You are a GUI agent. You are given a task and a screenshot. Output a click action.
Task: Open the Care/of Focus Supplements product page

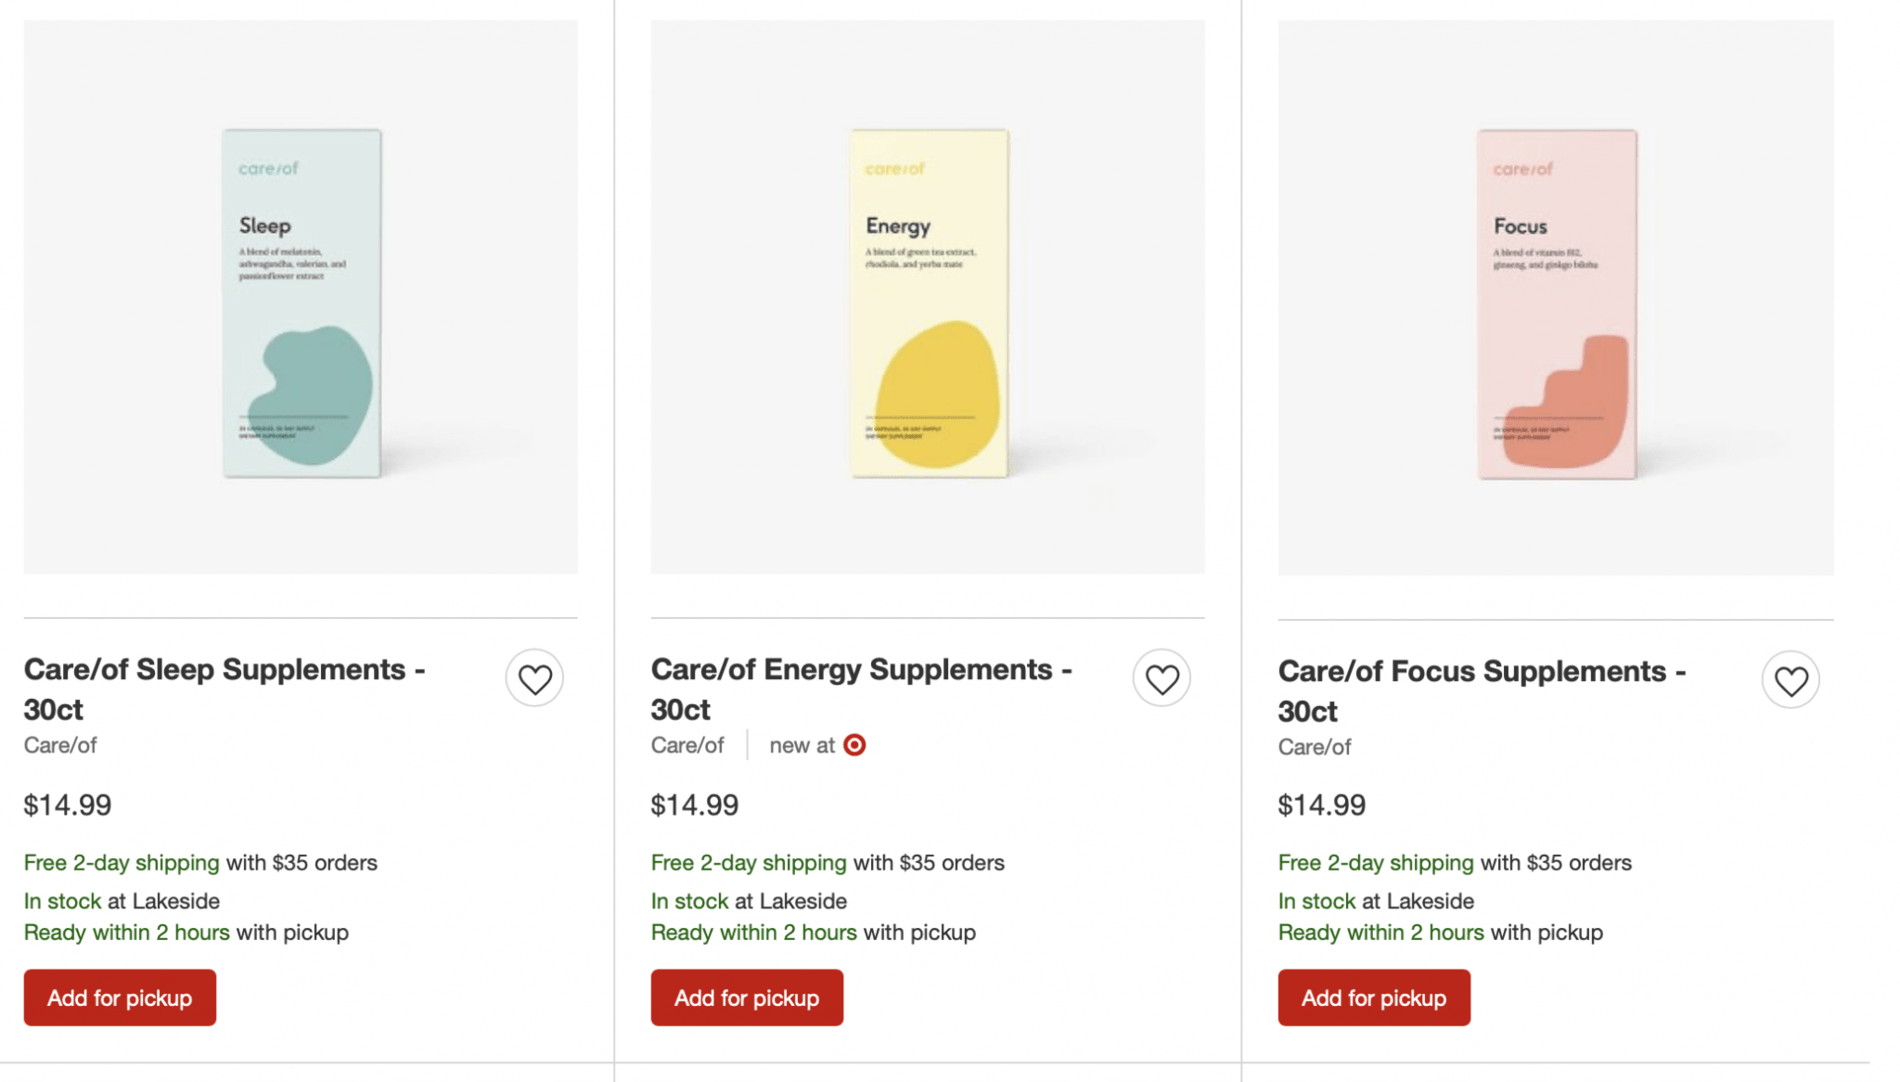point(1482,690)
